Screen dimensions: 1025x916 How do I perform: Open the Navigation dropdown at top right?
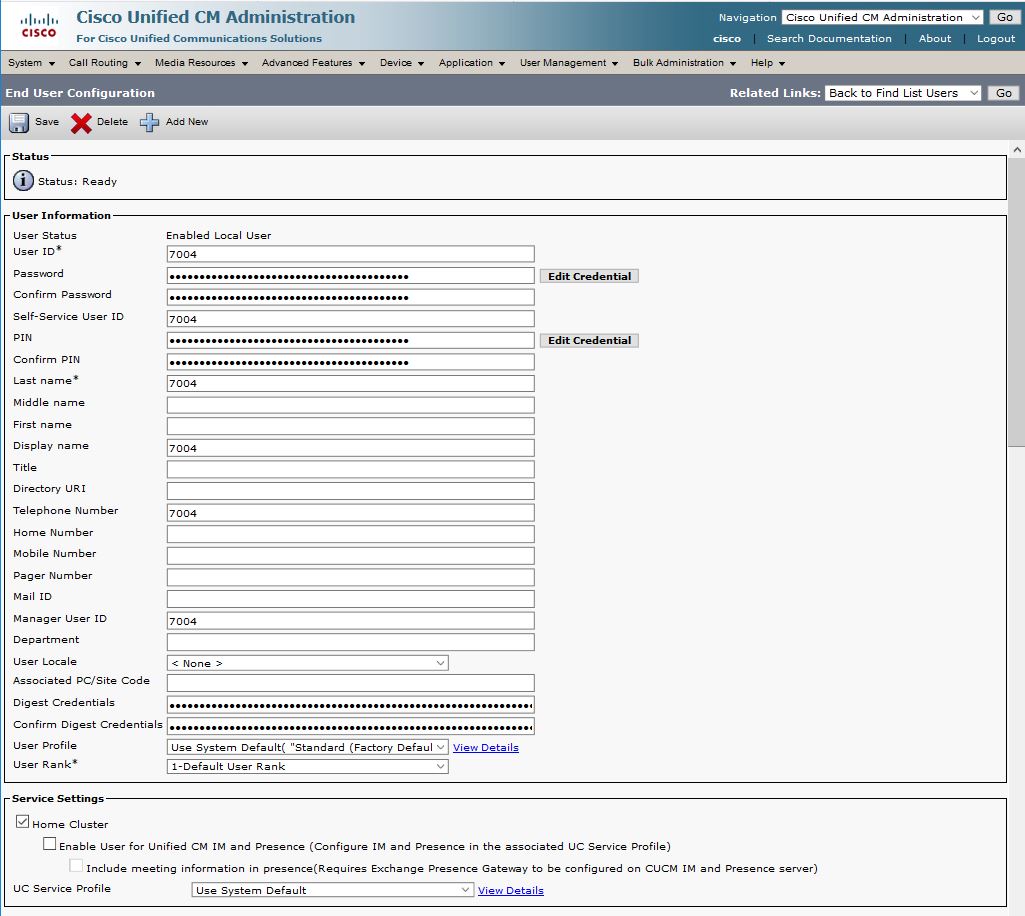tap(882, 17)
